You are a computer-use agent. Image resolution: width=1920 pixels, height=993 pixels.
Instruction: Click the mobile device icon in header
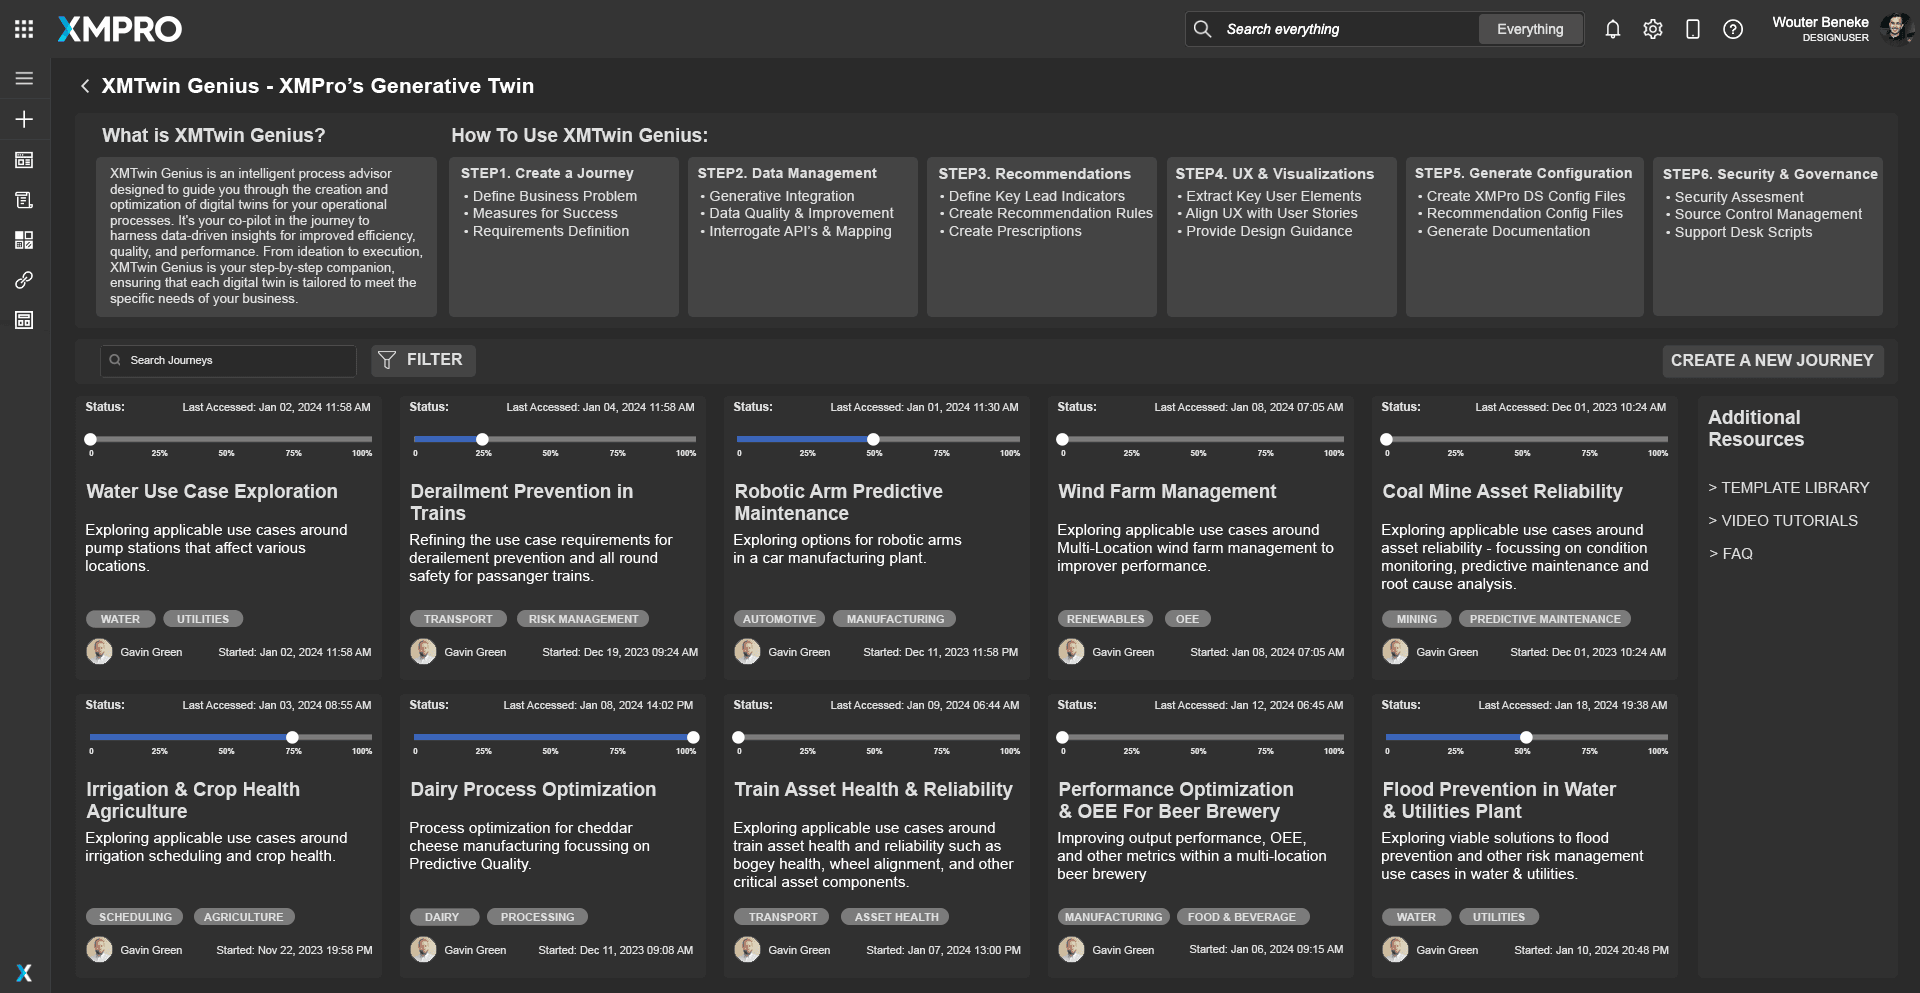tap(1692, 29)
